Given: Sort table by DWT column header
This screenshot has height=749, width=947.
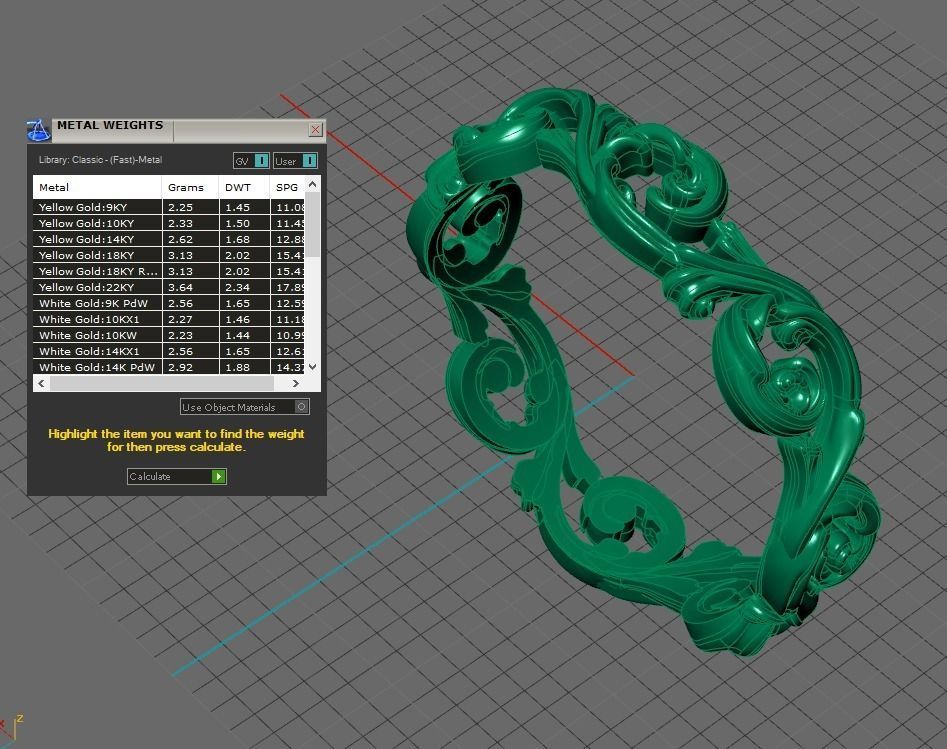Looking at the screenshot, I should click(x=244, y=187).
